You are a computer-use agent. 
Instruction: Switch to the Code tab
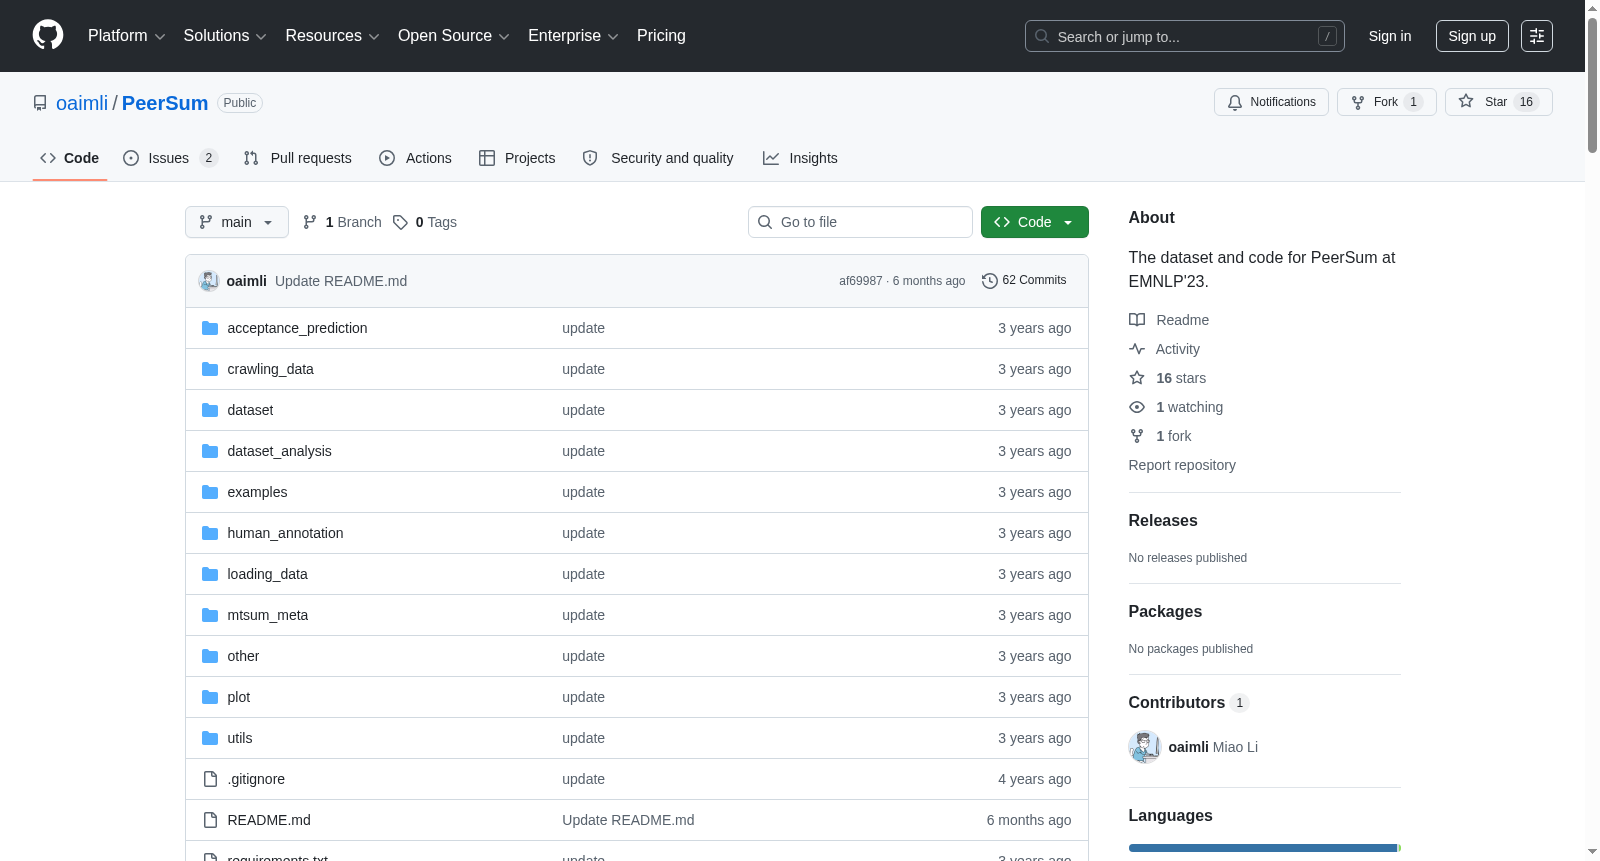click(x=70, y=158)
